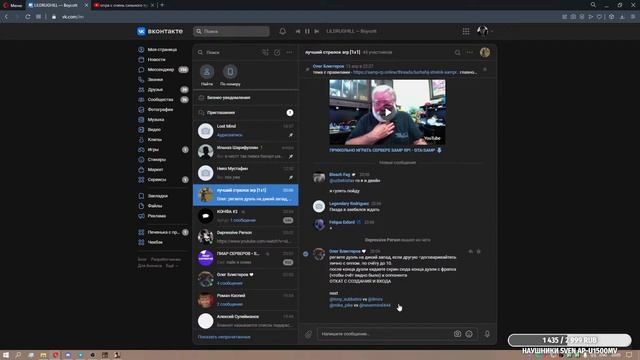Skip to next track in header player
This screenshot has width=640, height=360.
[317, 31]
